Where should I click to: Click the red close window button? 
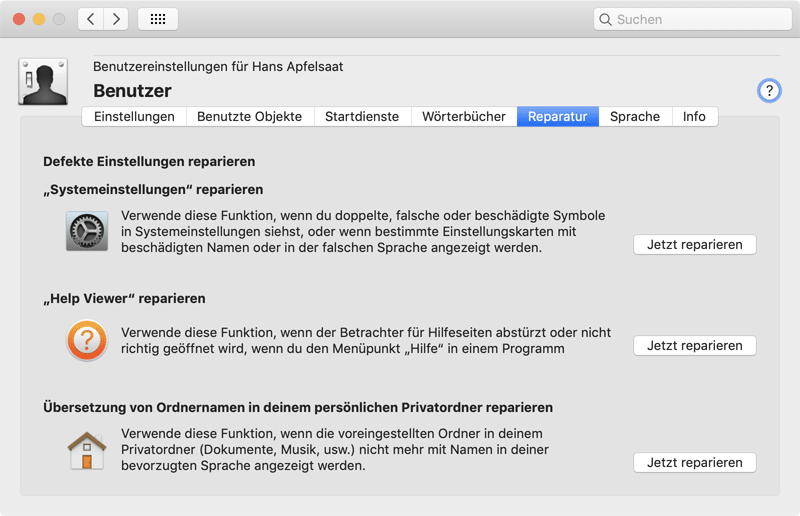19,19
